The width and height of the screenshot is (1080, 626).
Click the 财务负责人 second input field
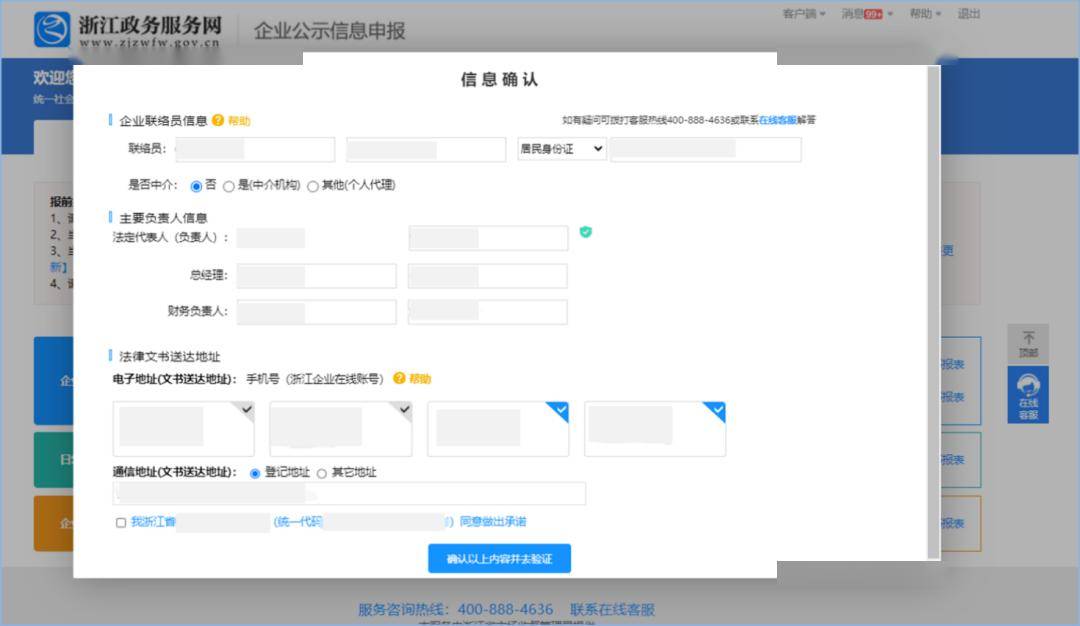[488, 312]
